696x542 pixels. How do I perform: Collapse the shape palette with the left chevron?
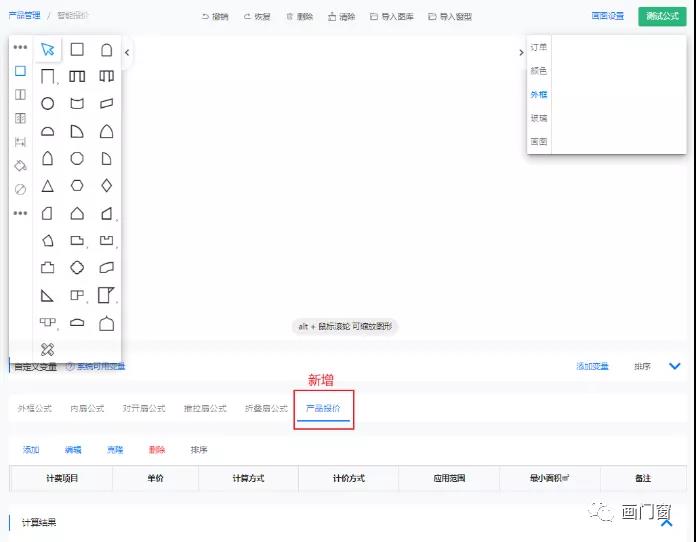click(127, 53)
